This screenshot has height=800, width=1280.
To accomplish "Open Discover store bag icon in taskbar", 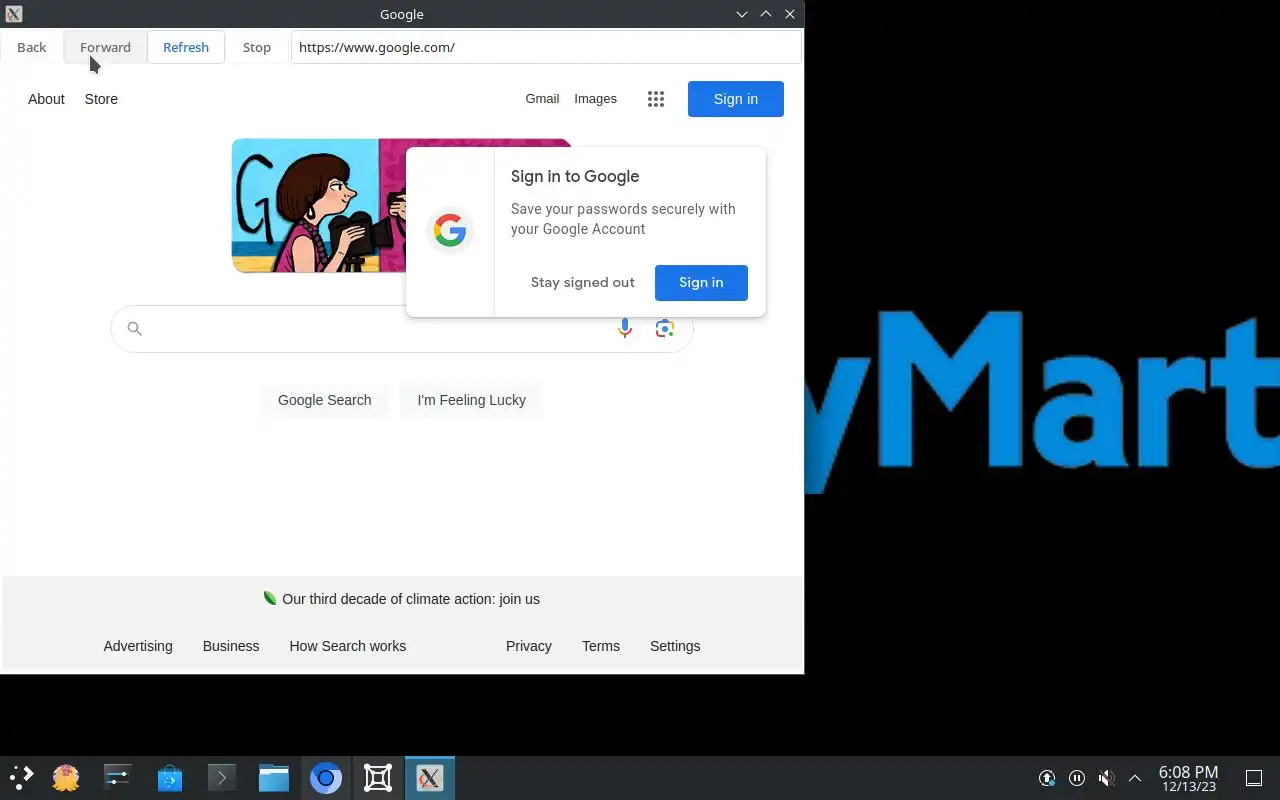I will click(x=170, y=778).
